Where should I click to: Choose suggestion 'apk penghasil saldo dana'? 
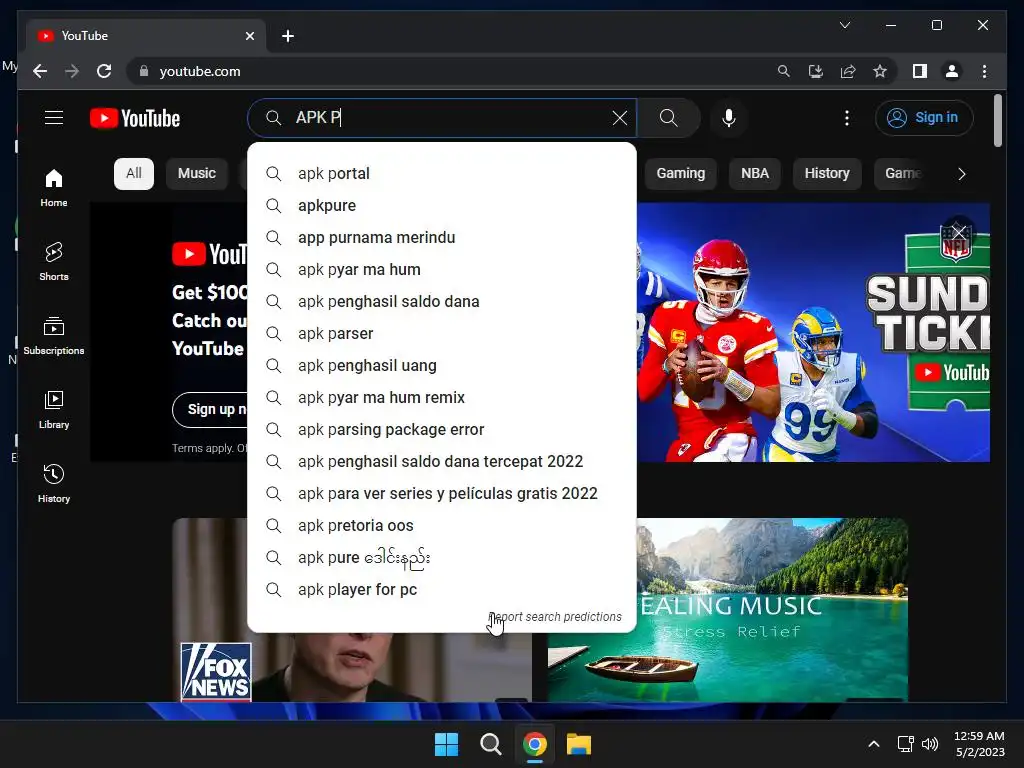click(x=442, y=302)
